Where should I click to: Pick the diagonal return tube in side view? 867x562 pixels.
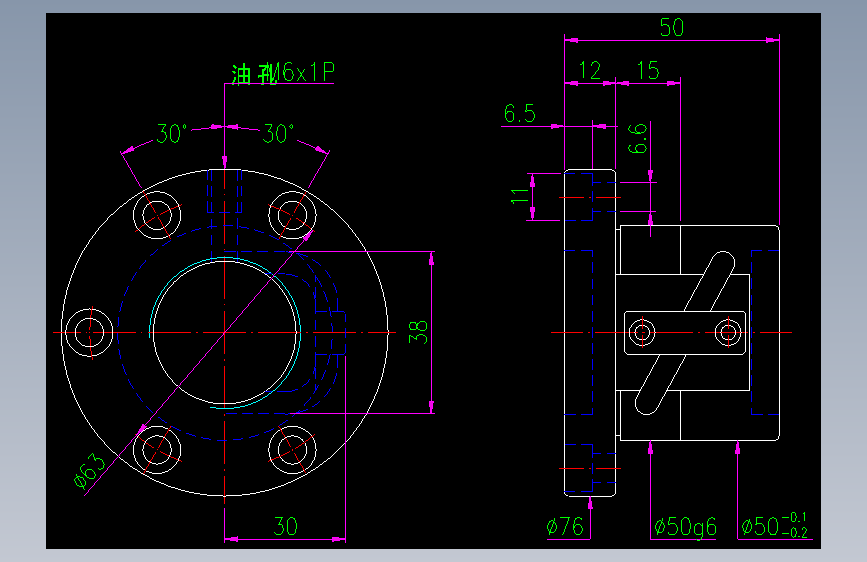pyautogui.click(x=685, y=332)
